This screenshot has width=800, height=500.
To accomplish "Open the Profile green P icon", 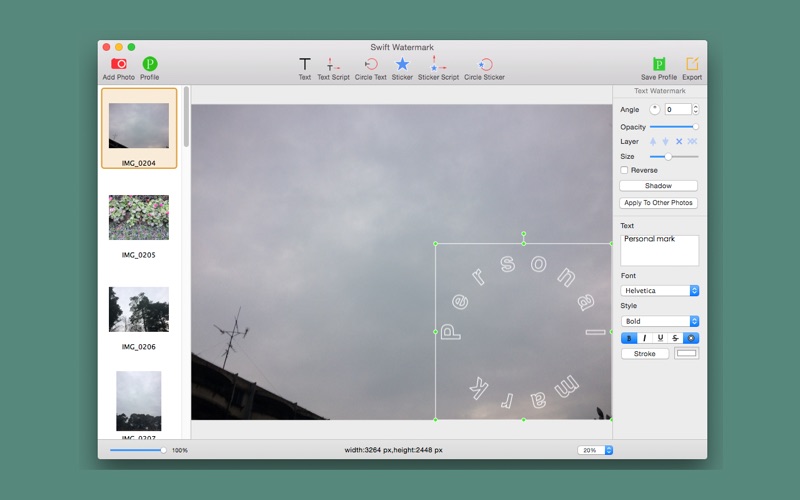I will [149, 64].
